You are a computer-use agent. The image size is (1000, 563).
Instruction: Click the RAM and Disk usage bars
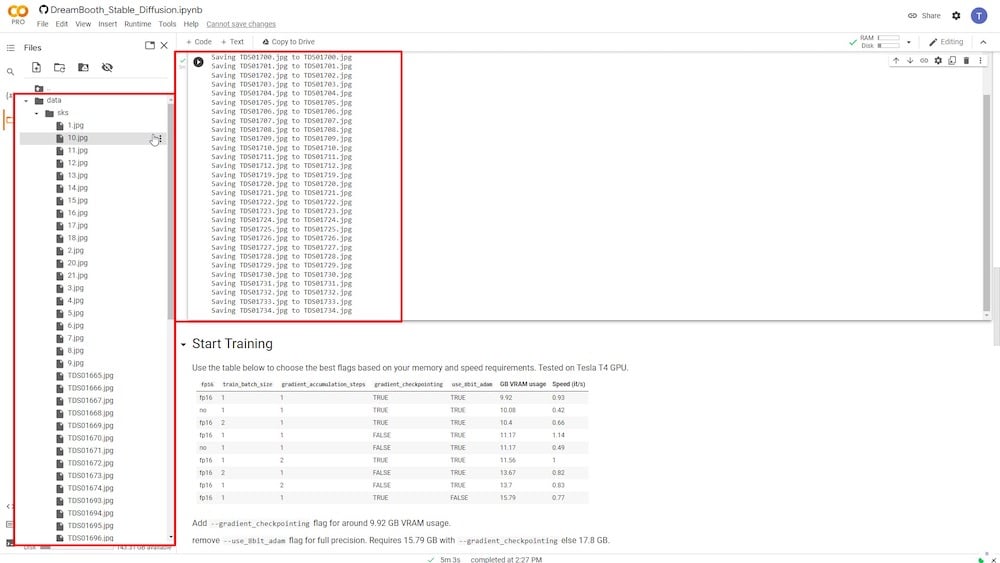[879, 42]
